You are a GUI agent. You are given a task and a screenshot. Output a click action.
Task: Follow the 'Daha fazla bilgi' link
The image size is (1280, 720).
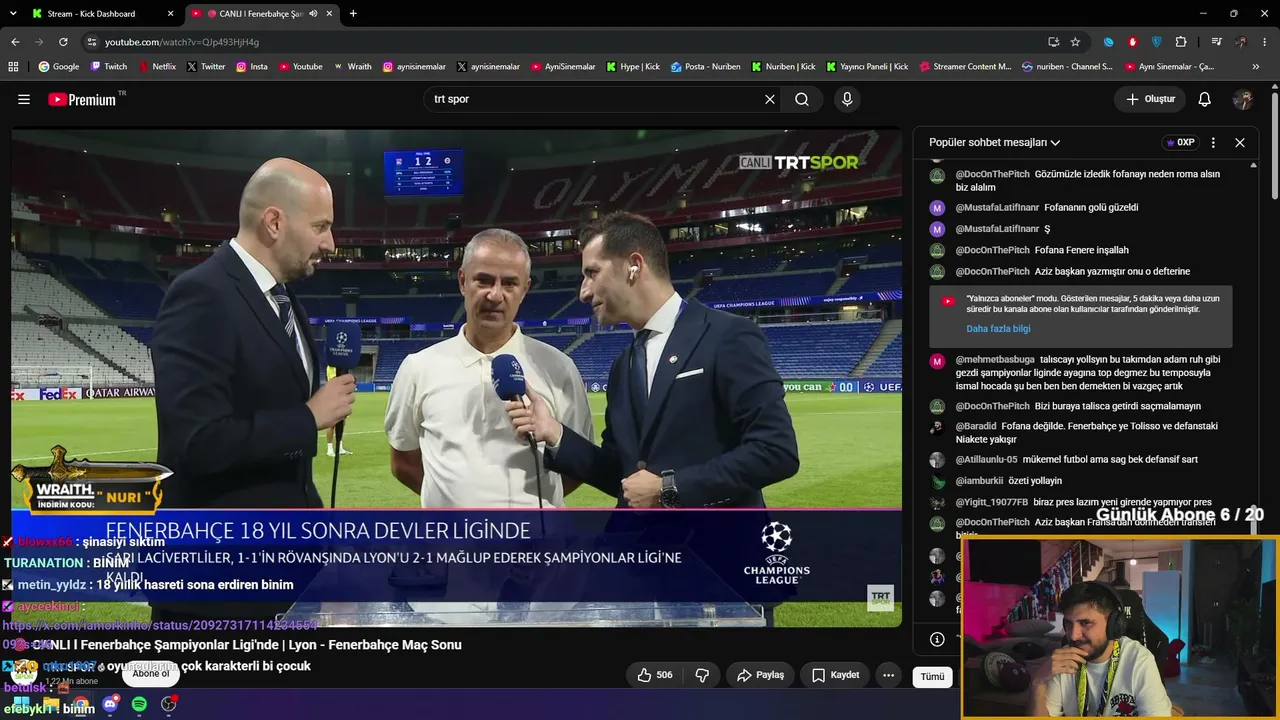[998, 328]
